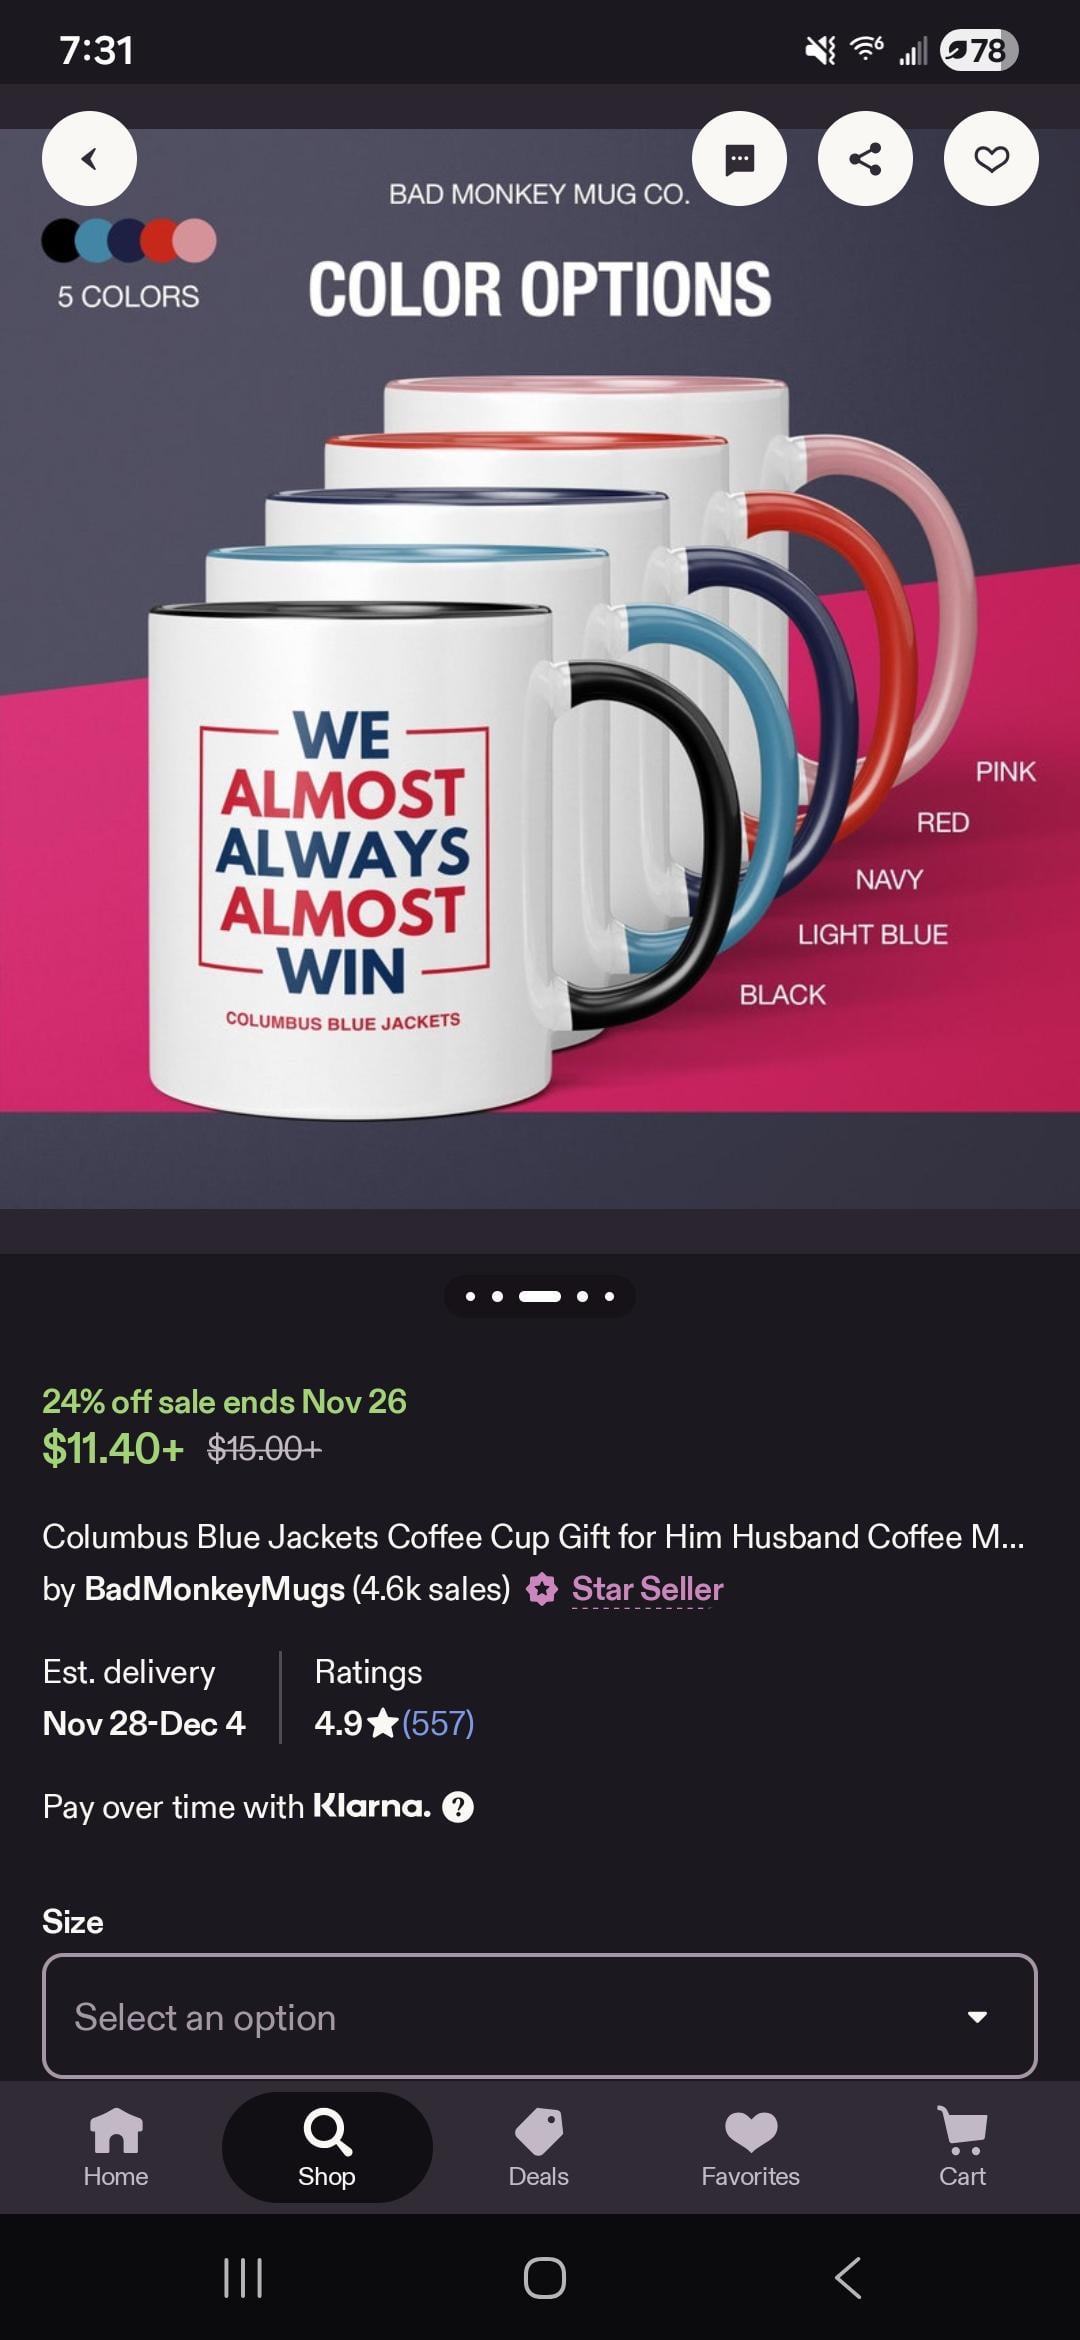Tap the share icon

[x=865, y=159]
